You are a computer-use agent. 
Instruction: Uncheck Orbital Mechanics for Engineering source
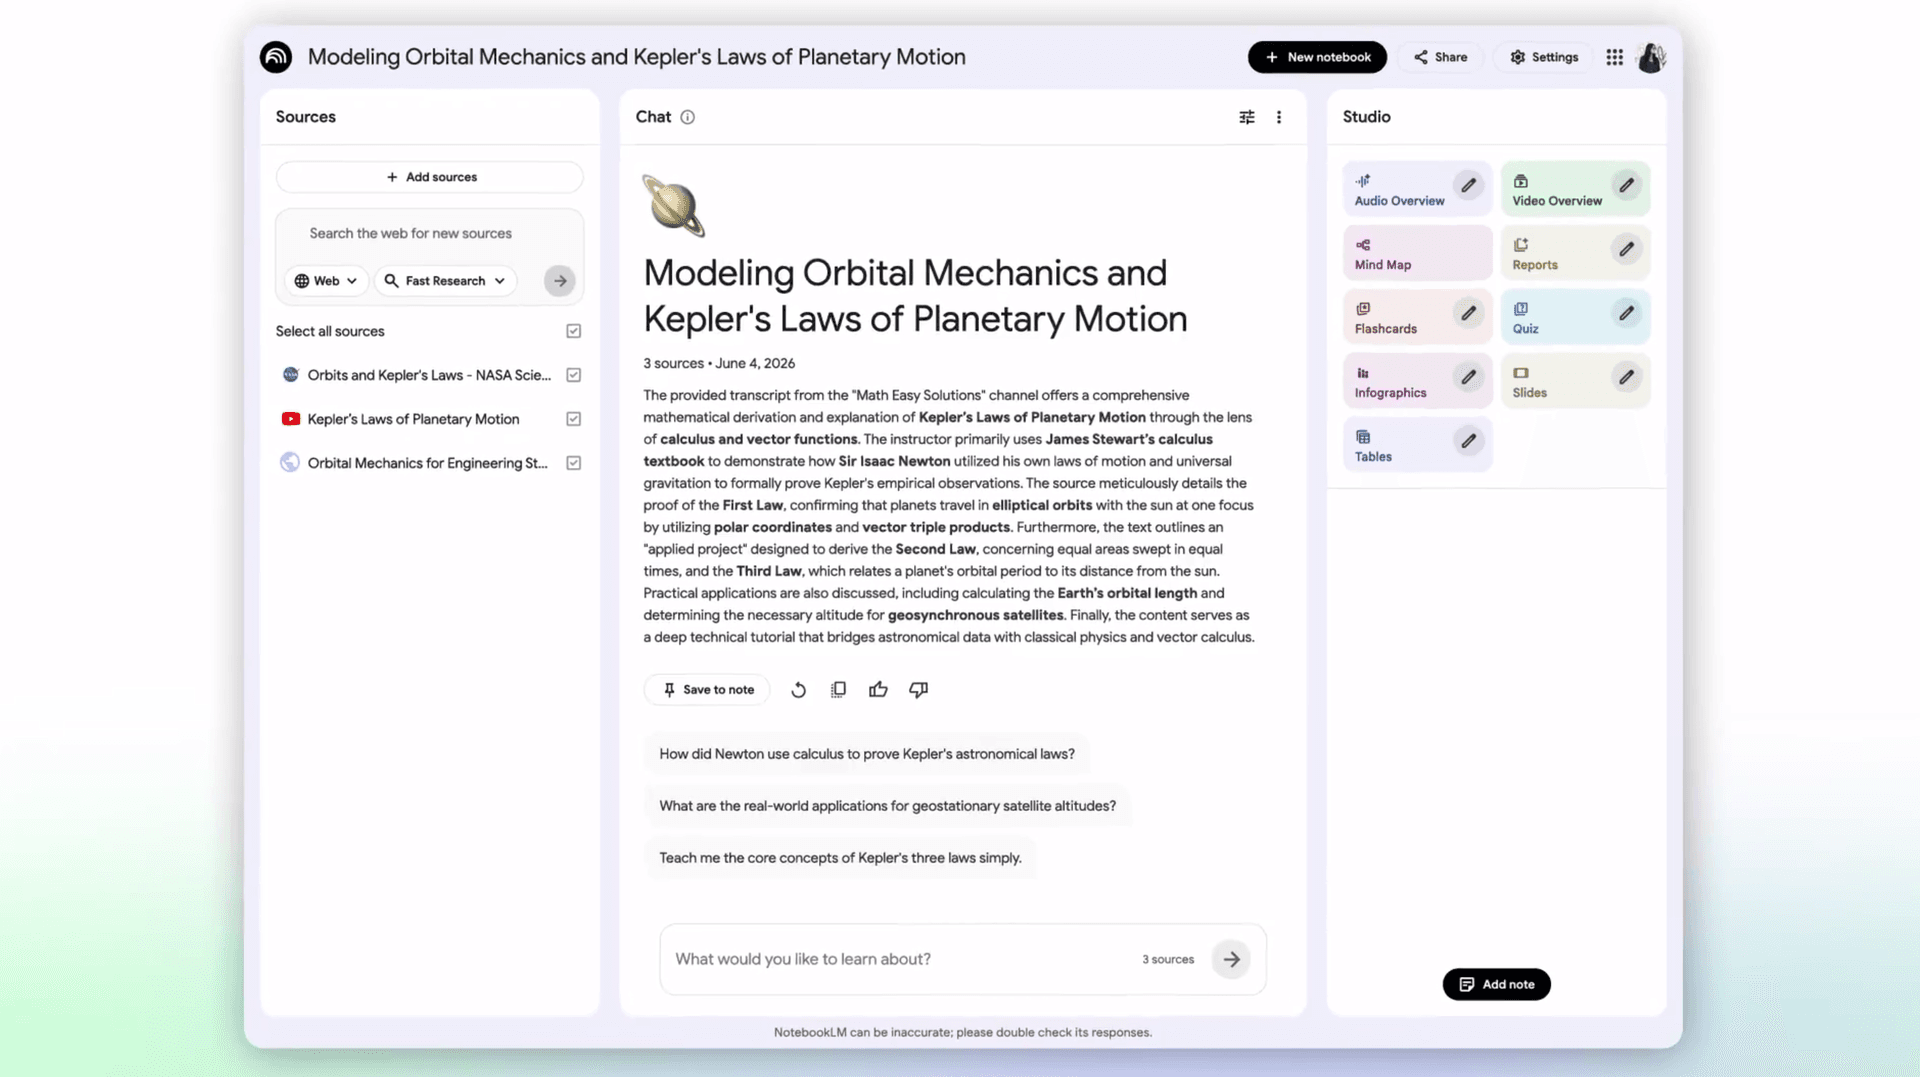(x=574, y=463)
